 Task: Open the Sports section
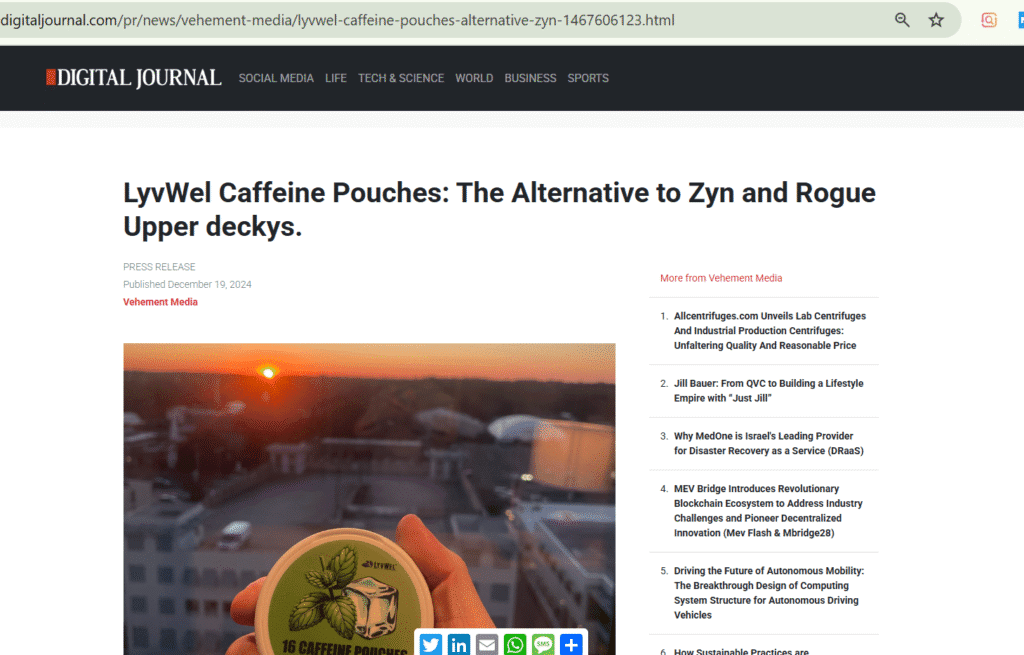click(x=588, y=78)
